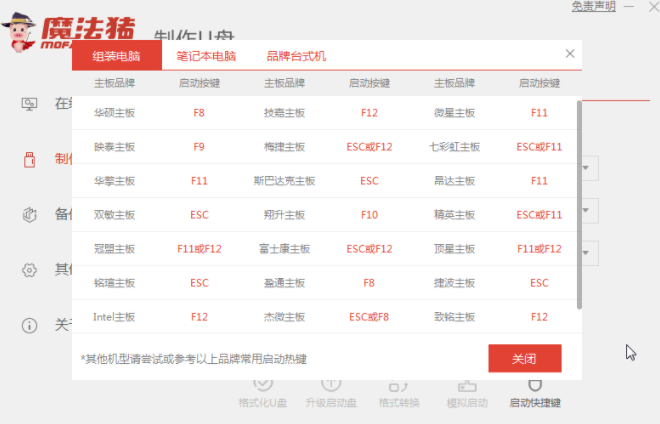Viewport: 660px width, 424px height.
Task: Select the USB drive creation sidebar icon
Action: (30, 159)
